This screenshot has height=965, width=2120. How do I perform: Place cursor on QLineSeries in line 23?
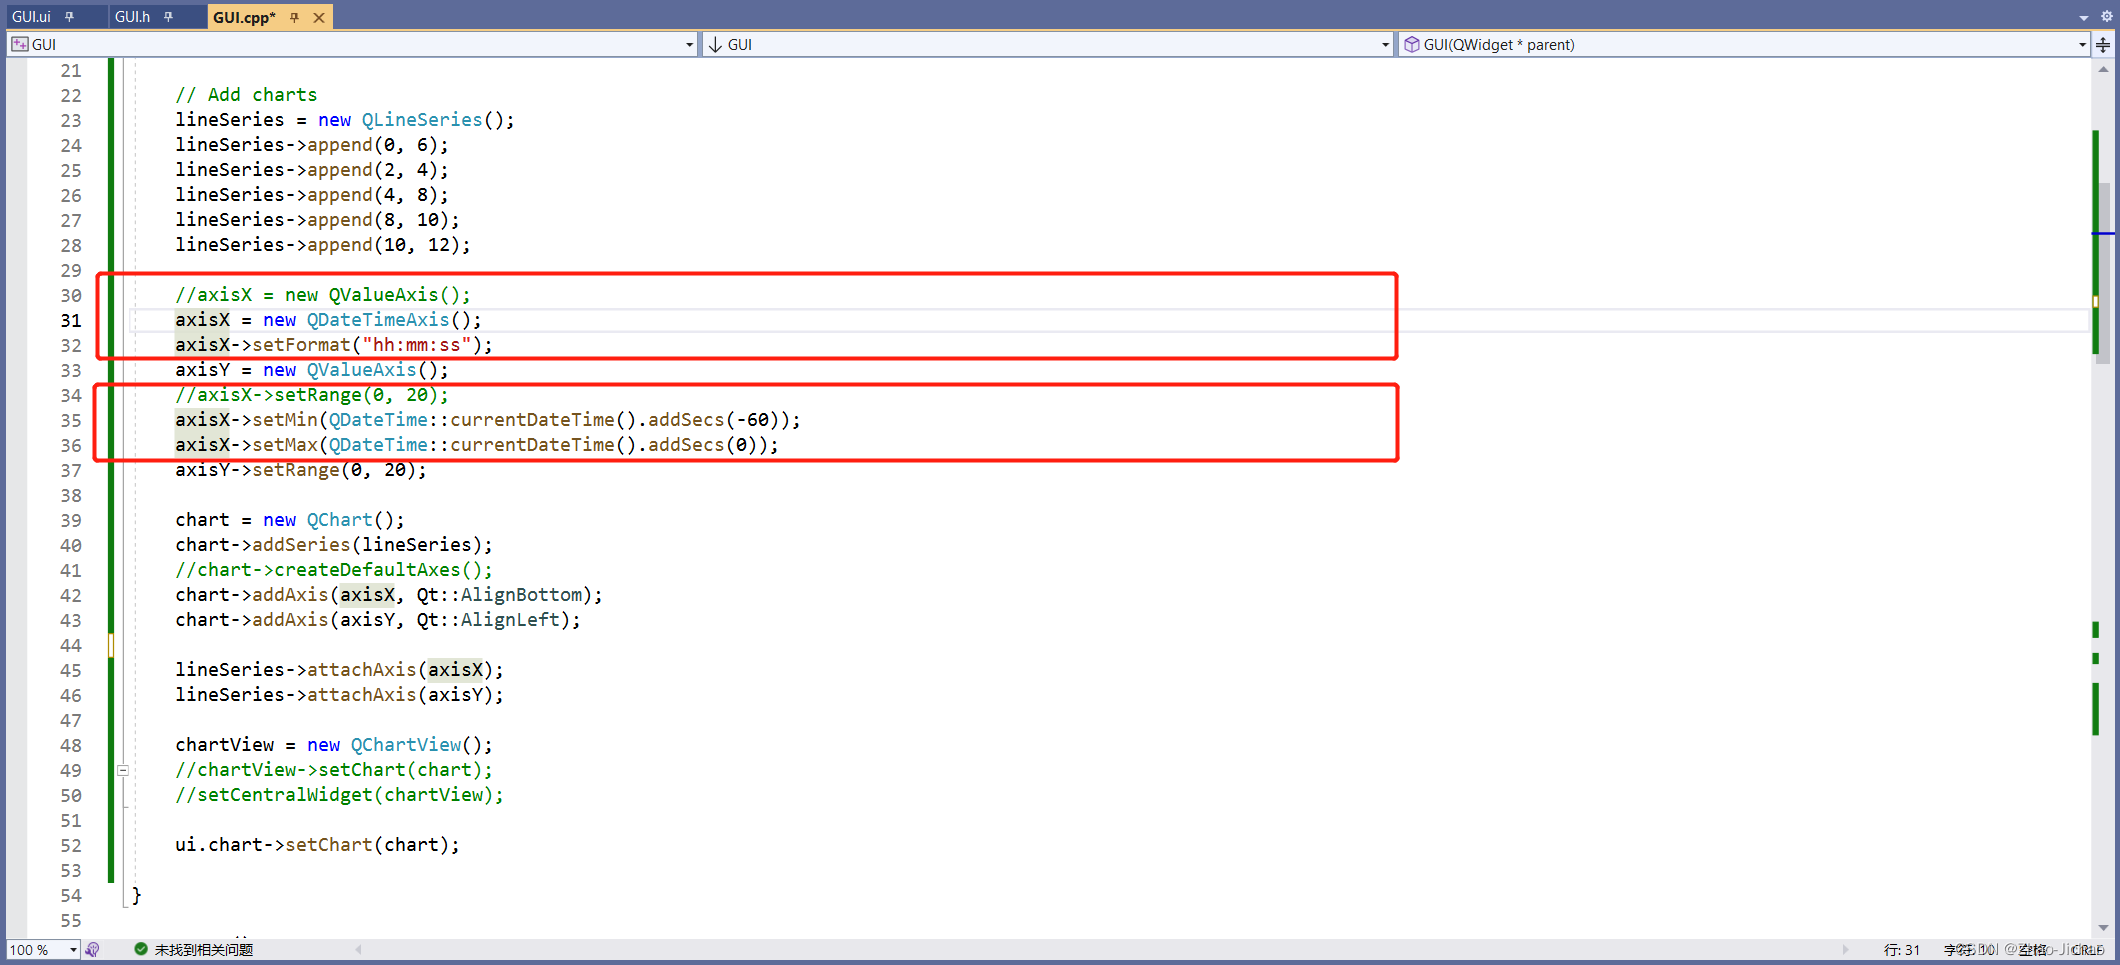click(x=422, y=120)
